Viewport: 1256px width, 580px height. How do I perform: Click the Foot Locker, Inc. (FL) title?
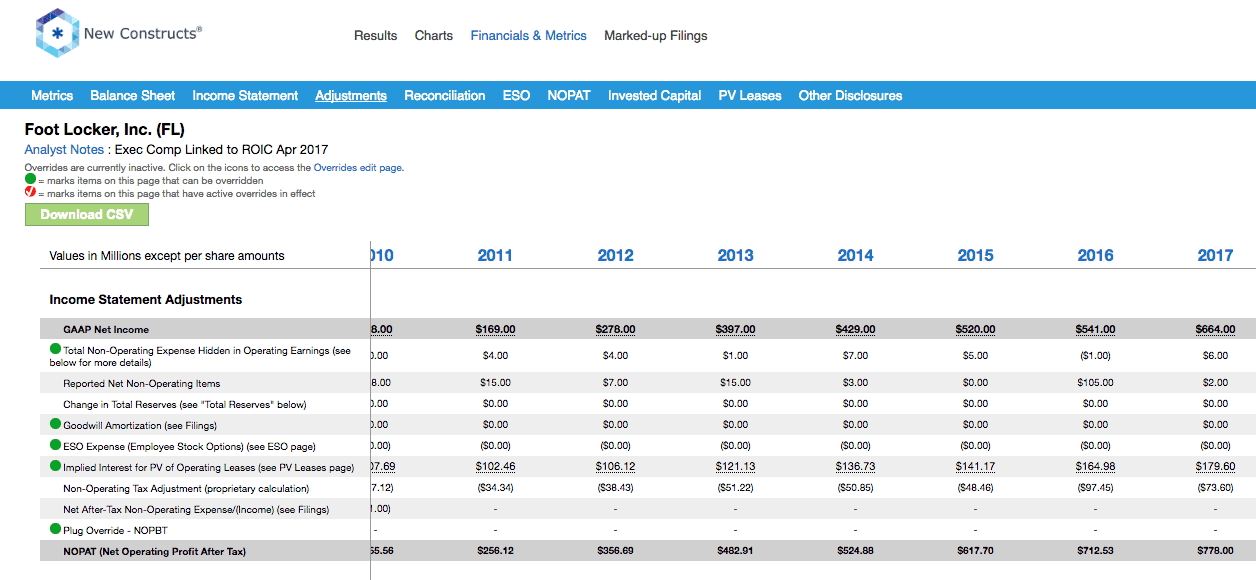(x=105, y=130)
